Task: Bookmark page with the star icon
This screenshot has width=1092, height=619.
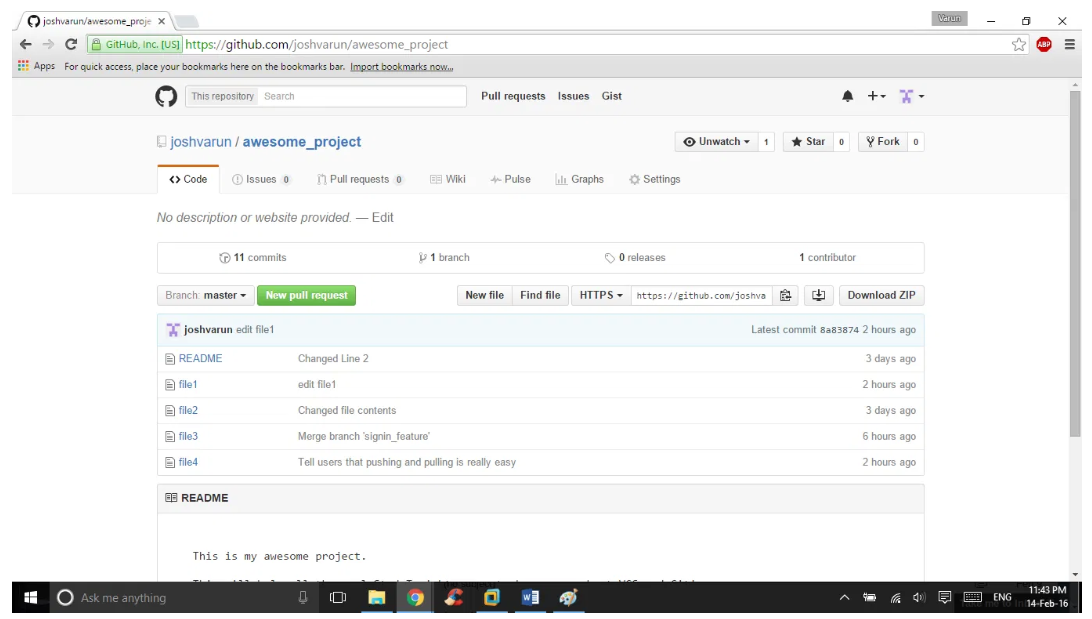Action: coord(1018,44)
